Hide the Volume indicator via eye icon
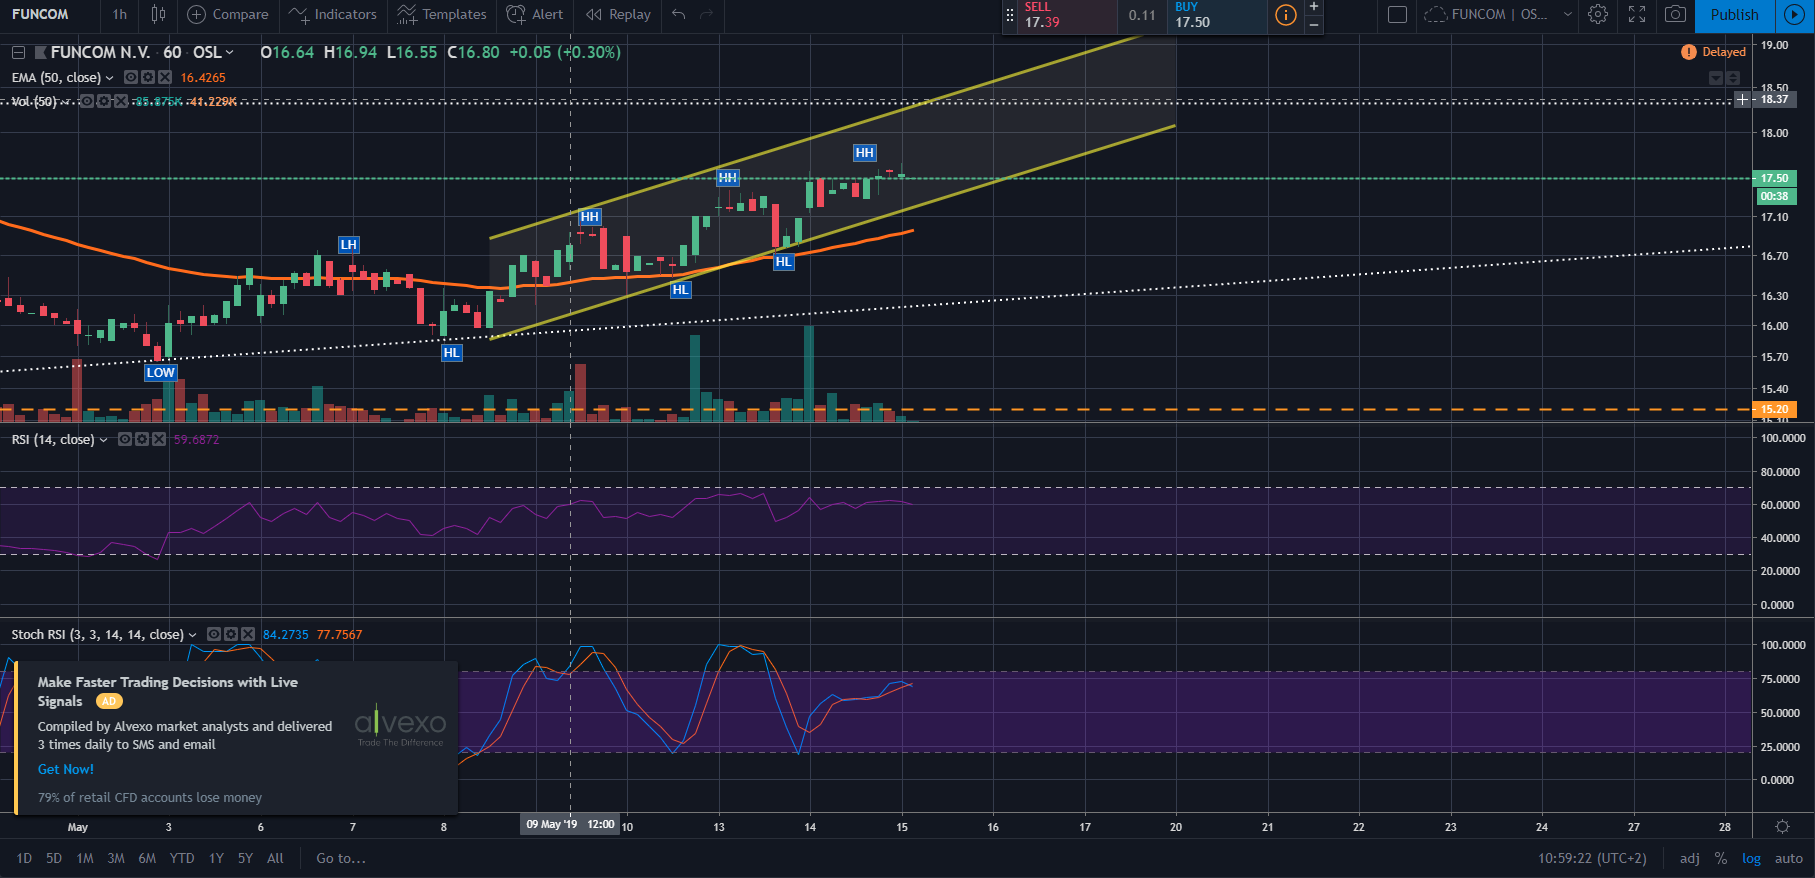The height and width of the screenshot is (878, 1815). point(87,101)
